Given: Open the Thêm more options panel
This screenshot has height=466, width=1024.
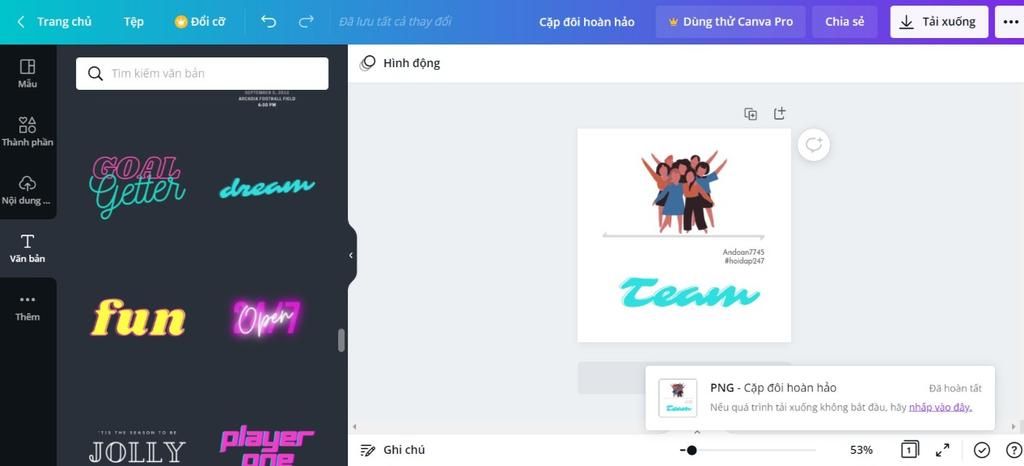Looking at the screenshot, I should pos(27,307).
